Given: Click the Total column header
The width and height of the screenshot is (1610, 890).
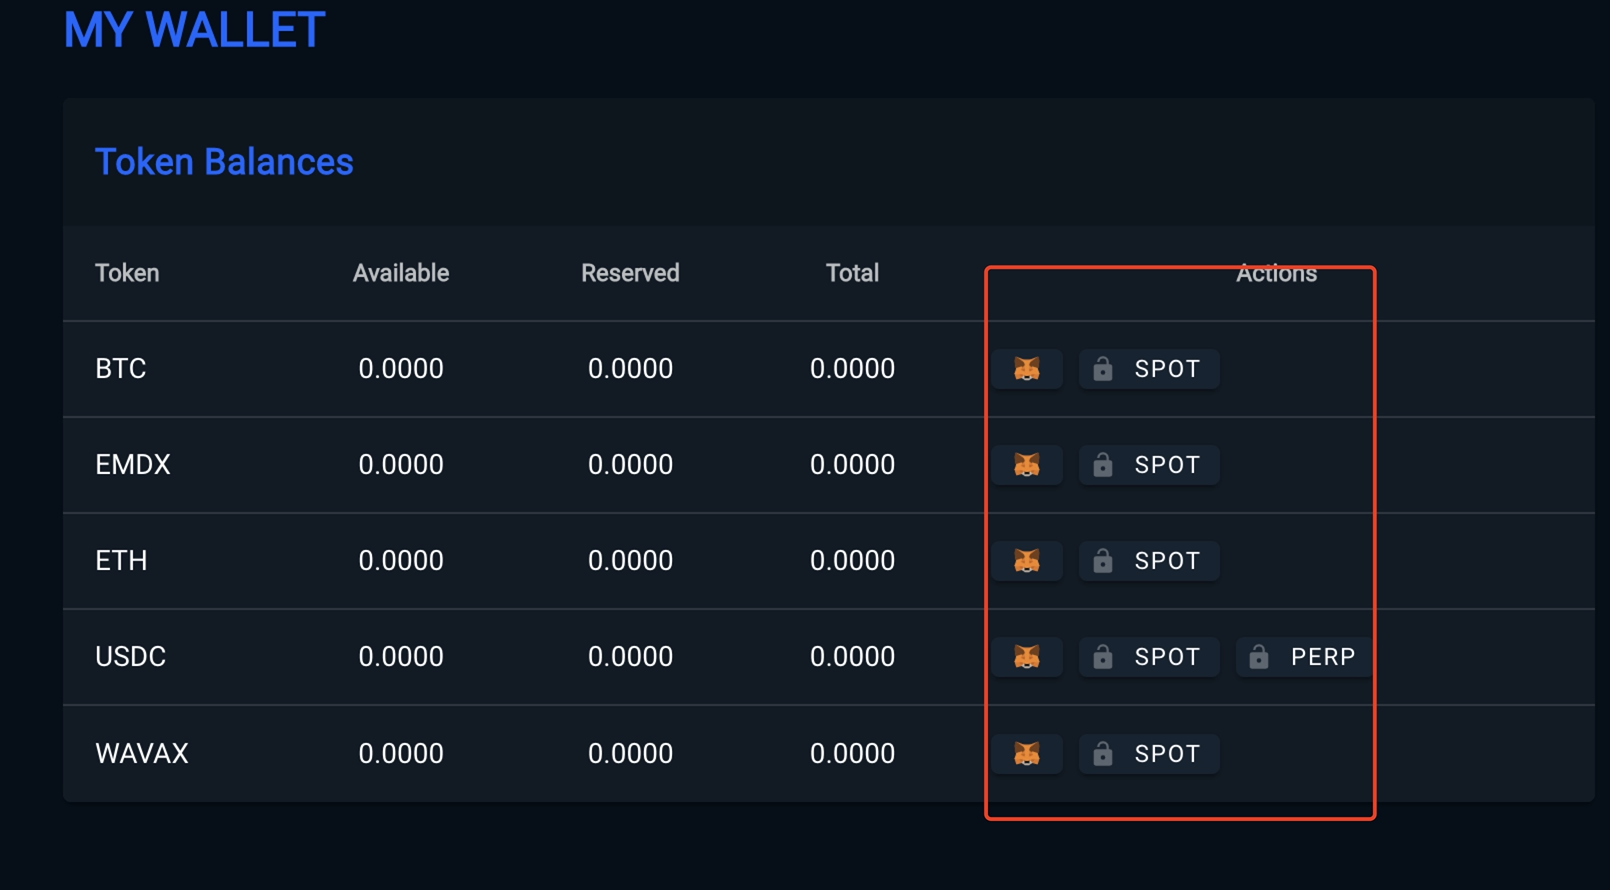Looking at the screenshot, I should [852, 273].
